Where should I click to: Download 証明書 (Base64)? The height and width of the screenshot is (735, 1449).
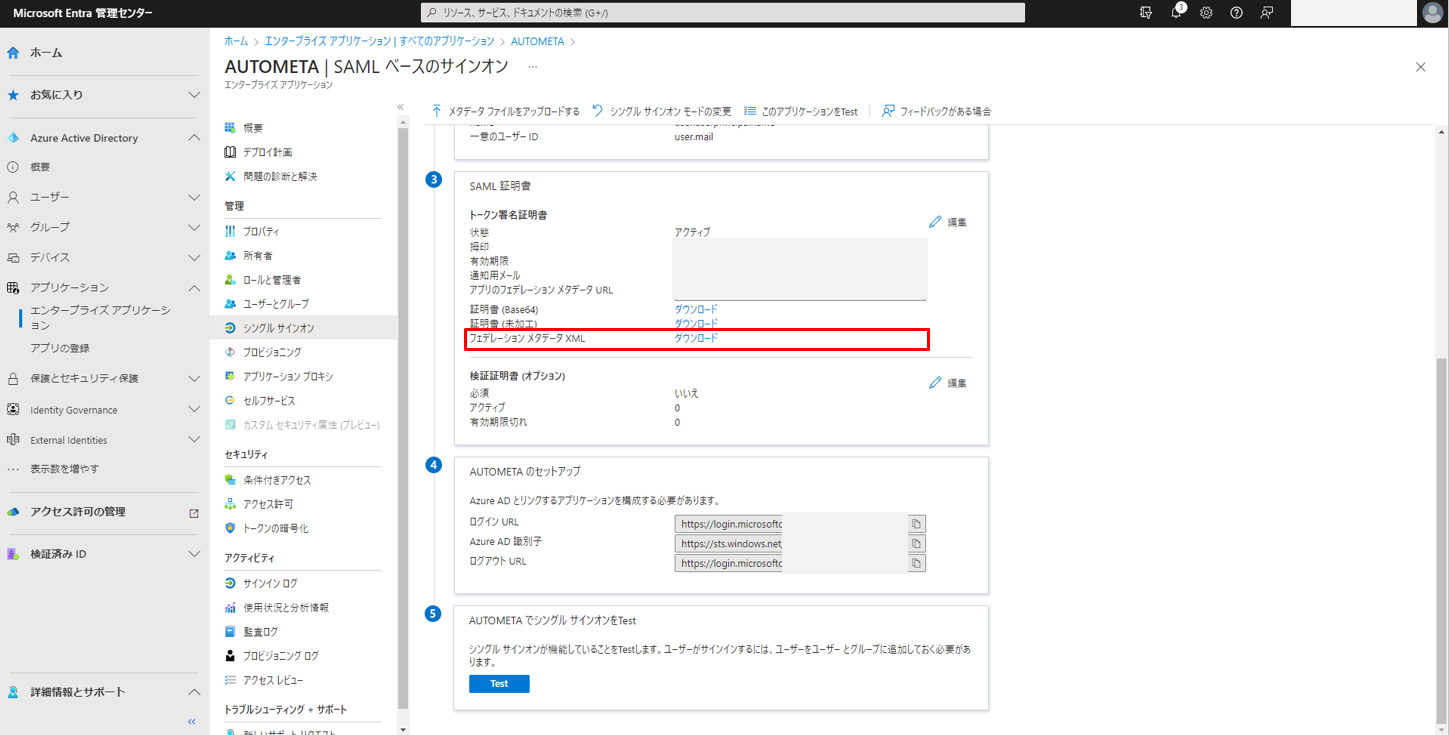[696, 309]
